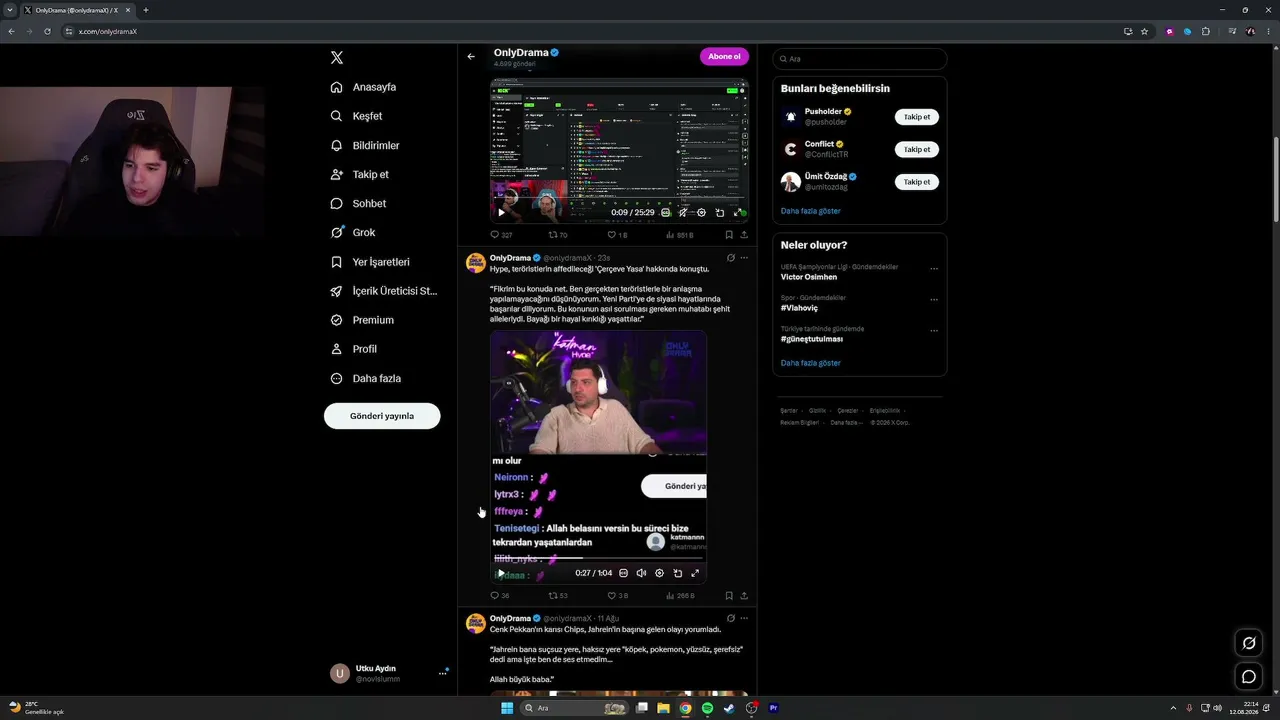Open Premium in the sidebar
This screenshot has width=1280, height=720.
362,320
